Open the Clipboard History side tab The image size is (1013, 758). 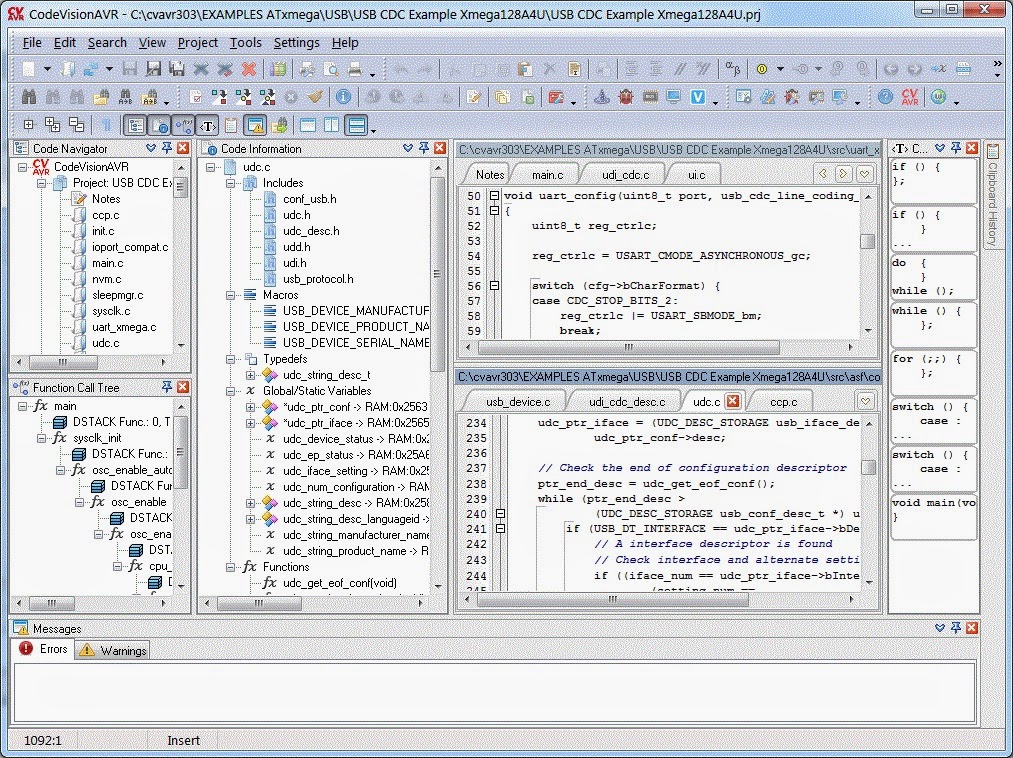click(x=993, y=195)
